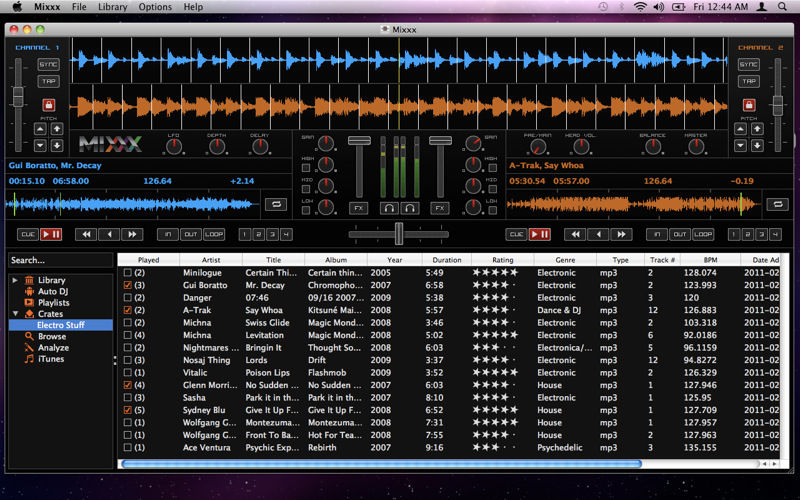The height and width of the screenshot is (500, 800).
Task: Open Playlists in sidebar
Action: click(x=54, y=303)
